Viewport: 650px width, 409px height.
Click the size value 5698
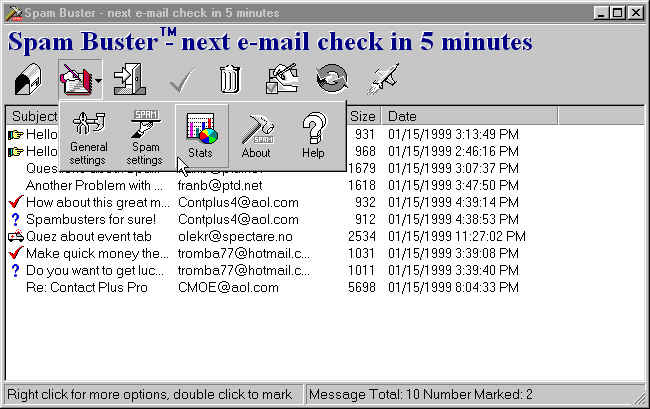(x=362, y=287)
